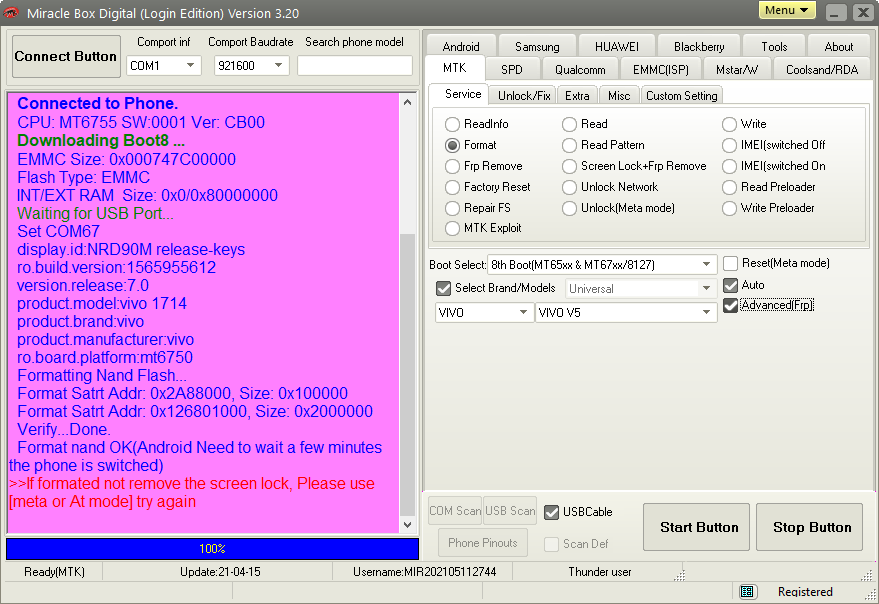Click the 100% blue progress bar
This screenshot has height=604, width=879.
tap(212, 549)
